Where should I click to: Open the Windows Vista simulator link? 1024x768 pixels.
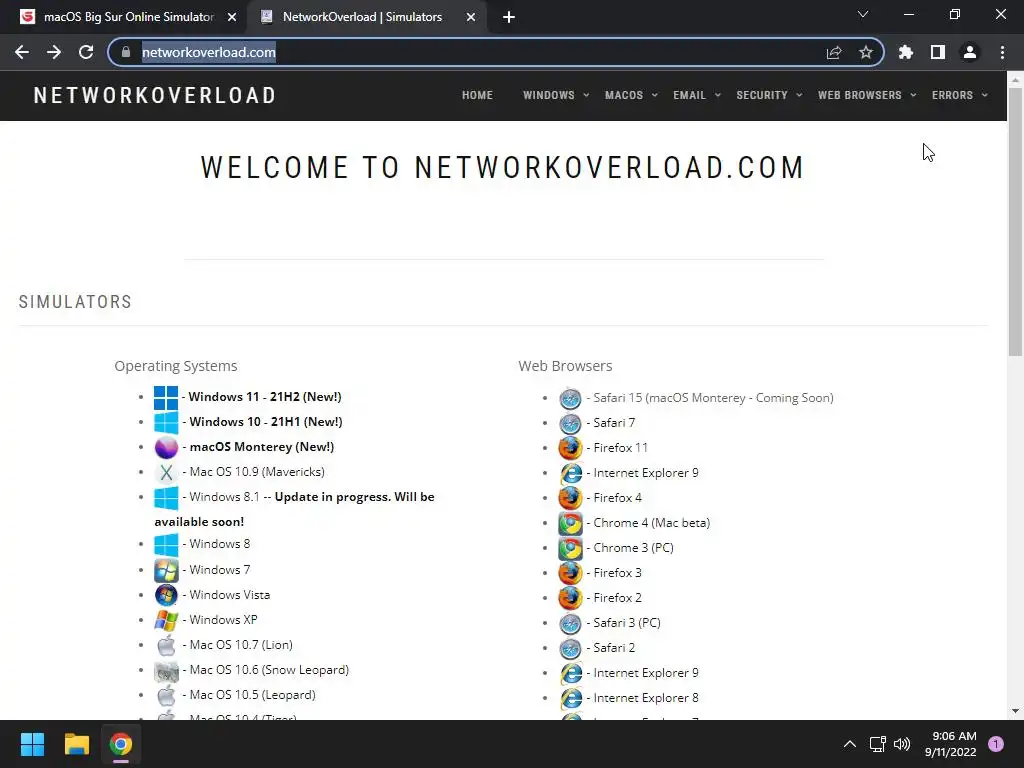pyautogui.click(x=230, y=595)
